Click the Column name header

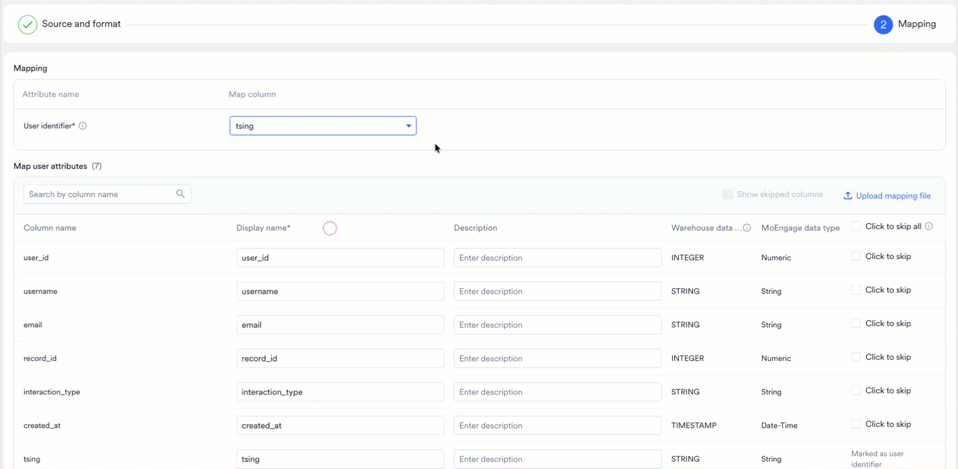49,228
